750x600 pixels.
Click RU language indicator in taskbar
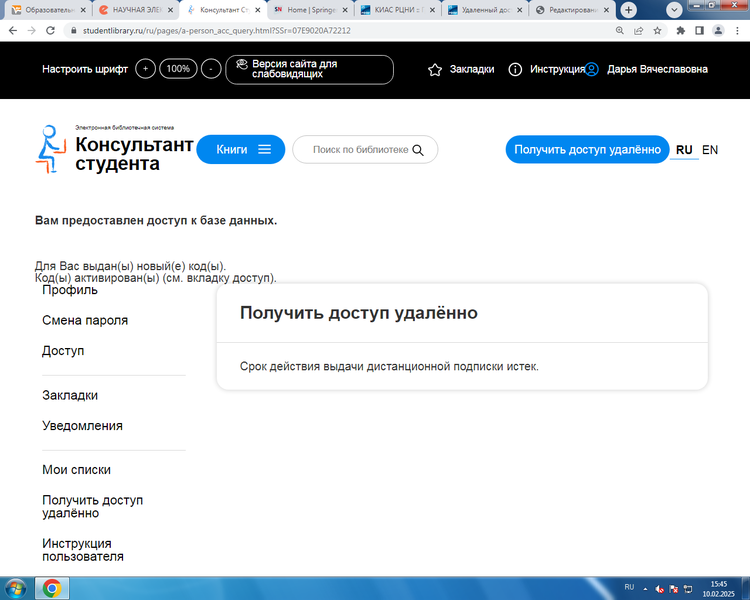coord(629,587)
